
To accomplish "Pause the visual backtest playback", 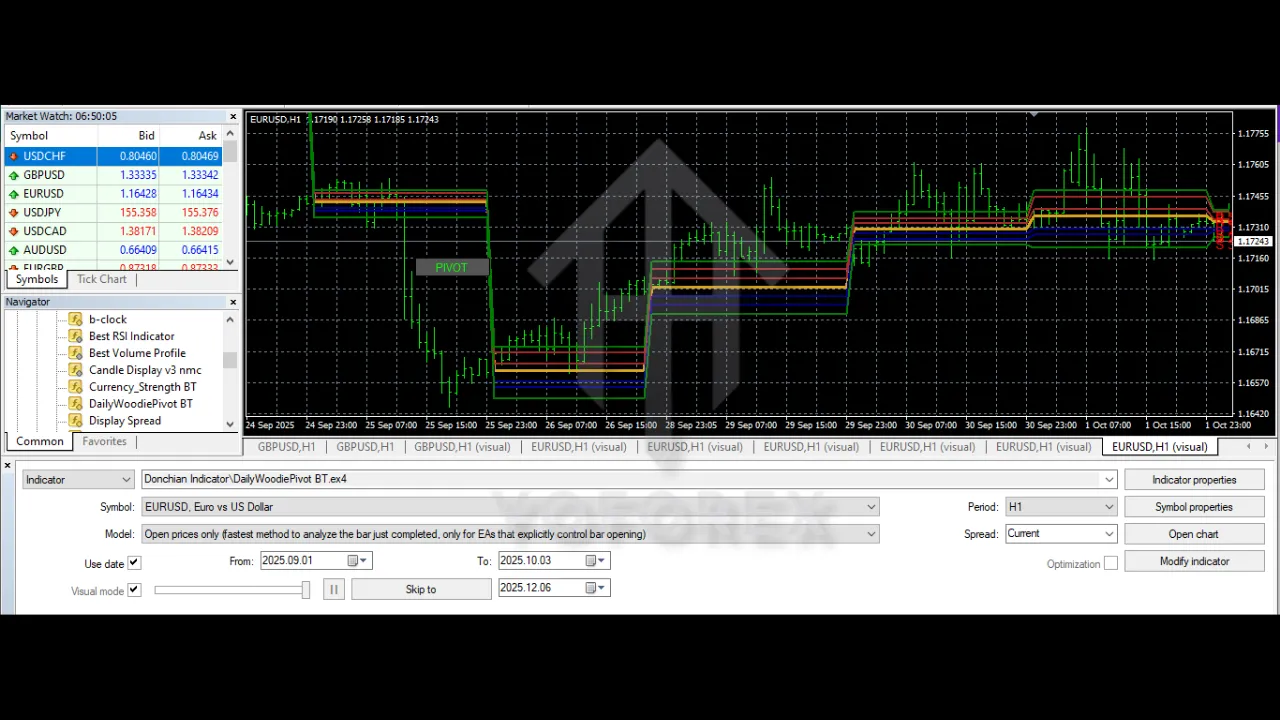I will tap(334, 589).
